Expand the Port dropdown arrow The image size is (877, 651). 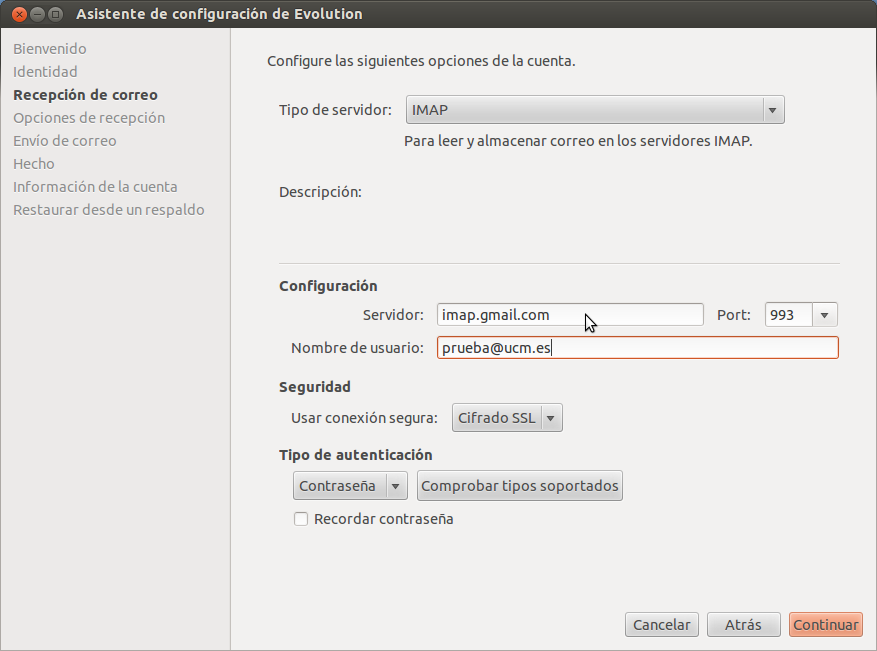coord(824,315)
